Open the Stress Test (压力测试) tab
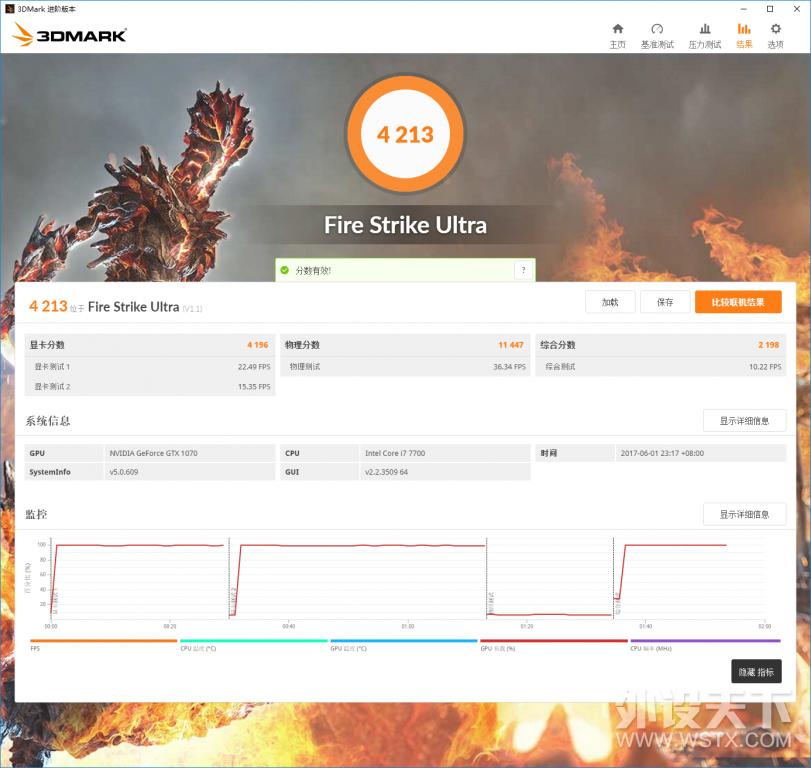 coord(704,36)
